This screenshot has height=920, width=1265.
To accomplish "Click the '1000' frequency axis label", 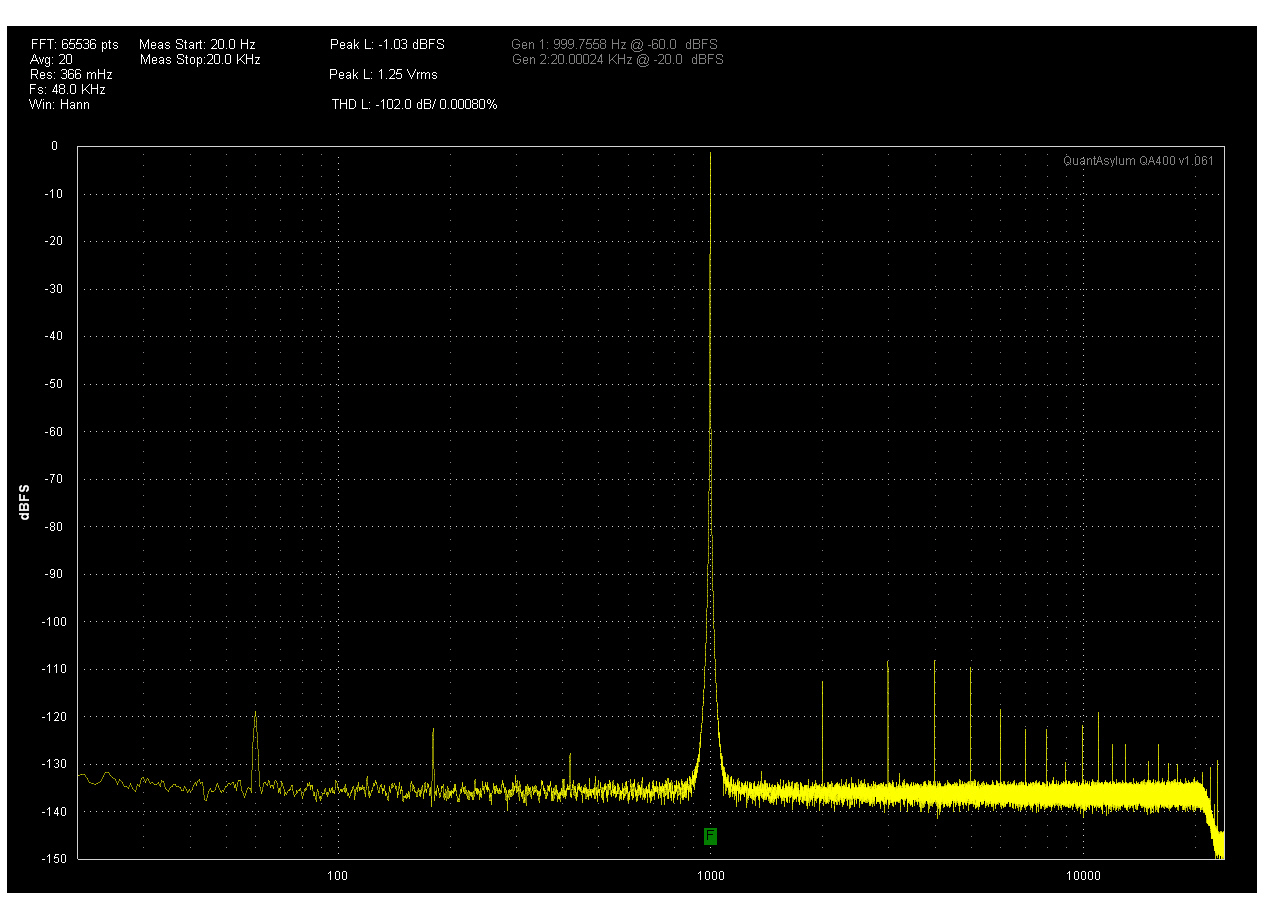I will point(710,877).
